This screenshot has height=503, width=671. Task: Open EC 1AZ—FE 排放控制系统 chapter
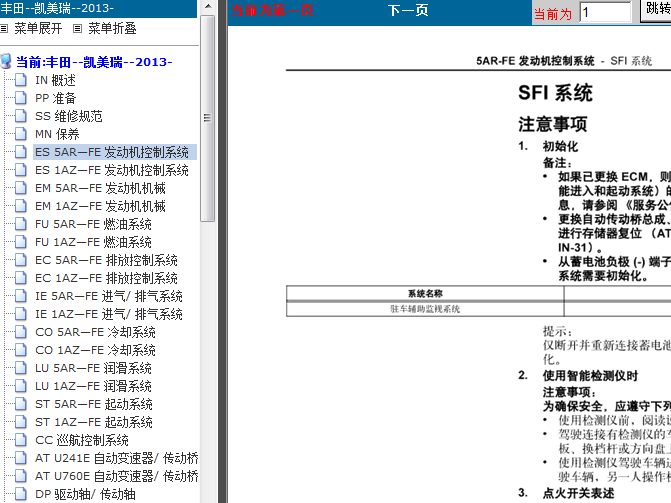coord(106,278)
